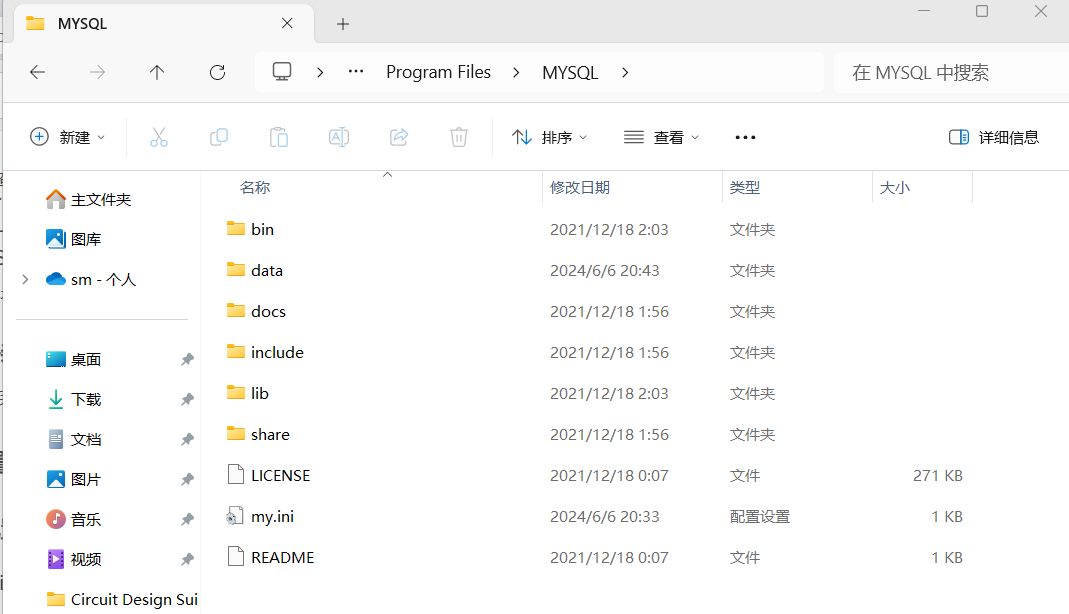Select the data folder icon
The image size is (1069, 614).
[236, 269]
